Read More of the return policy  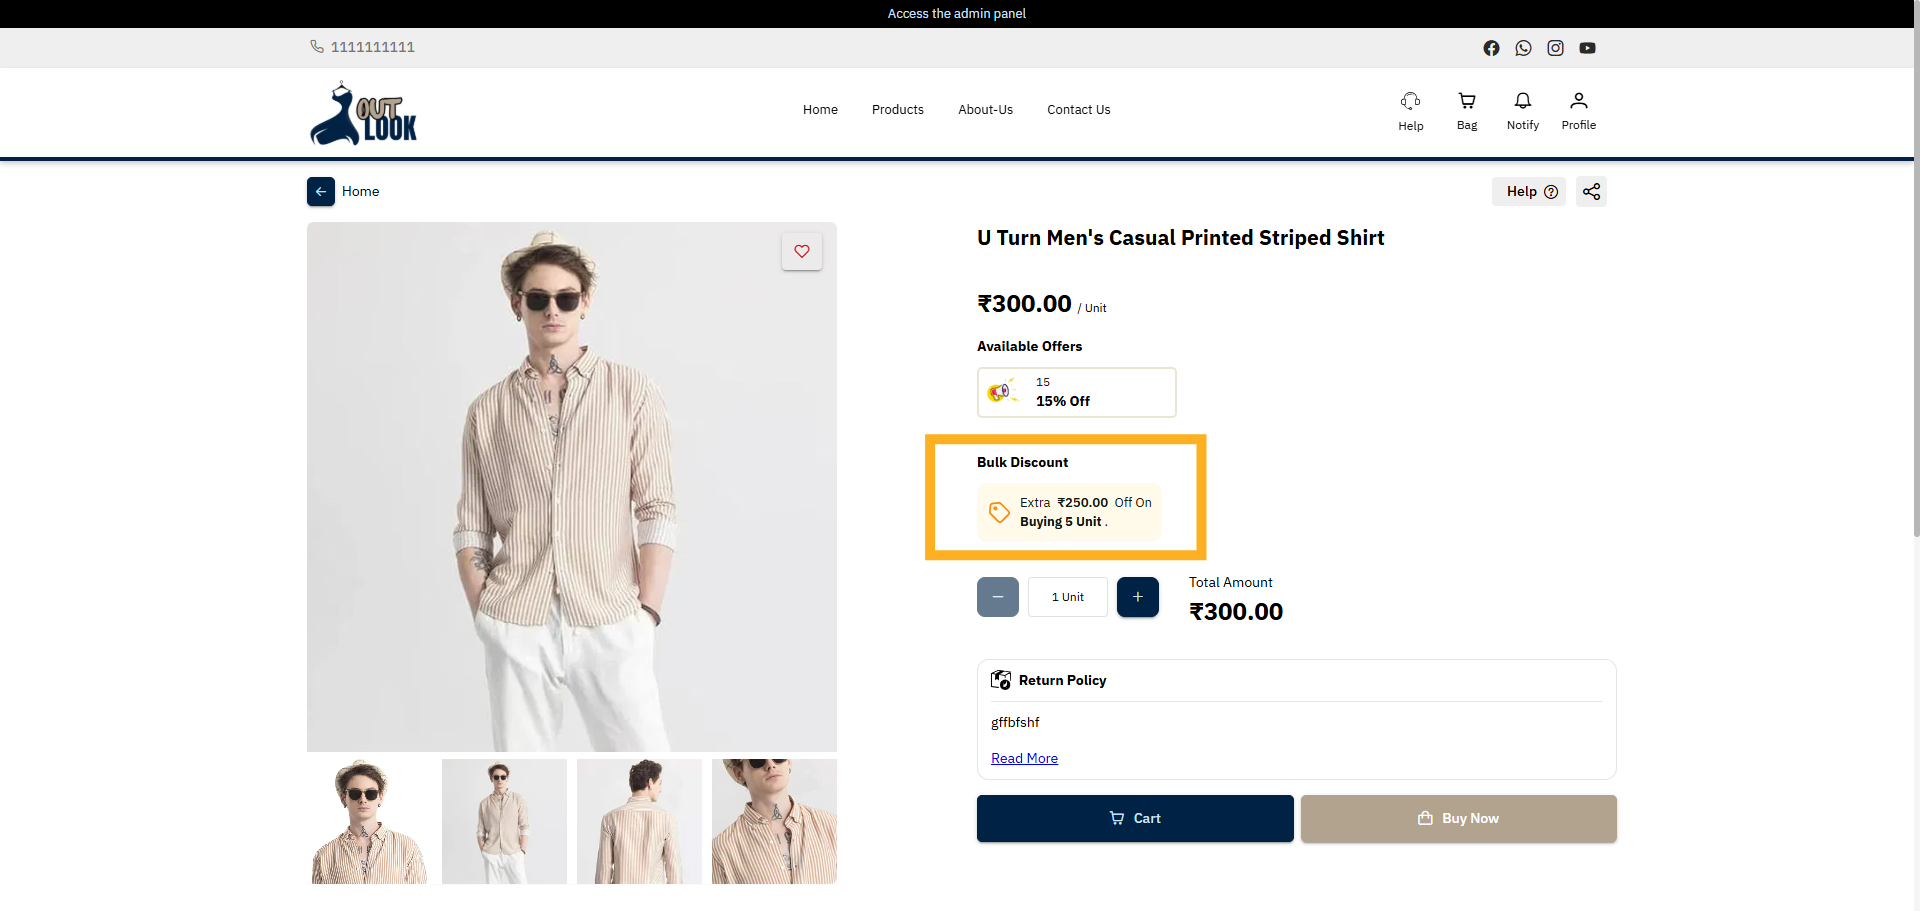pyautogui.click(x=1023, y=758)
